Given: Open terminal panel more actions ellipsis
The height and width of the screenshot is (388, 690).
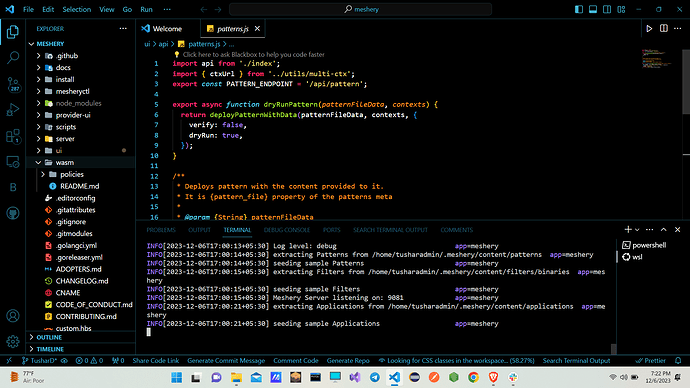Looking at the screenshot, I should 650,229.
